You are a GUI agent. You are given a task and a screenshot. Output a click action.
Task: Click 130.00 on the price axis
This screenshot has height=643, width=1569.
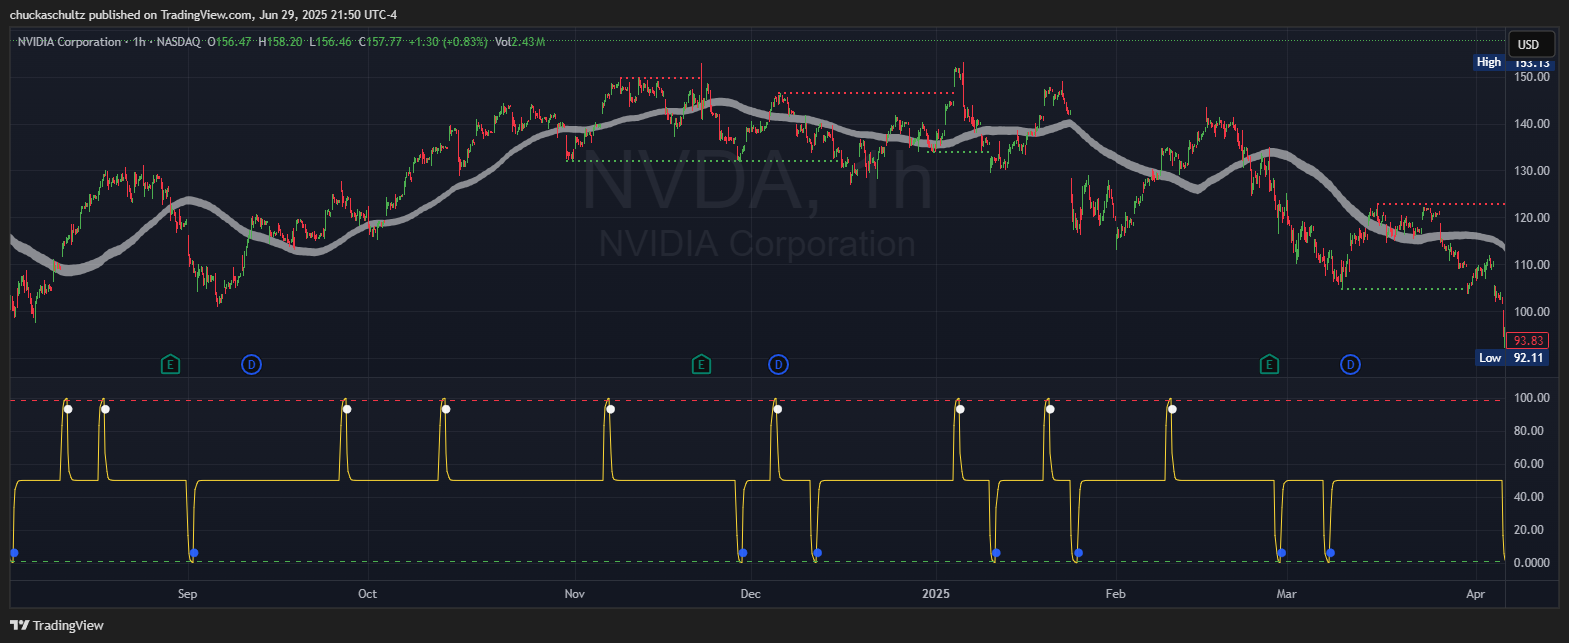1531,171
